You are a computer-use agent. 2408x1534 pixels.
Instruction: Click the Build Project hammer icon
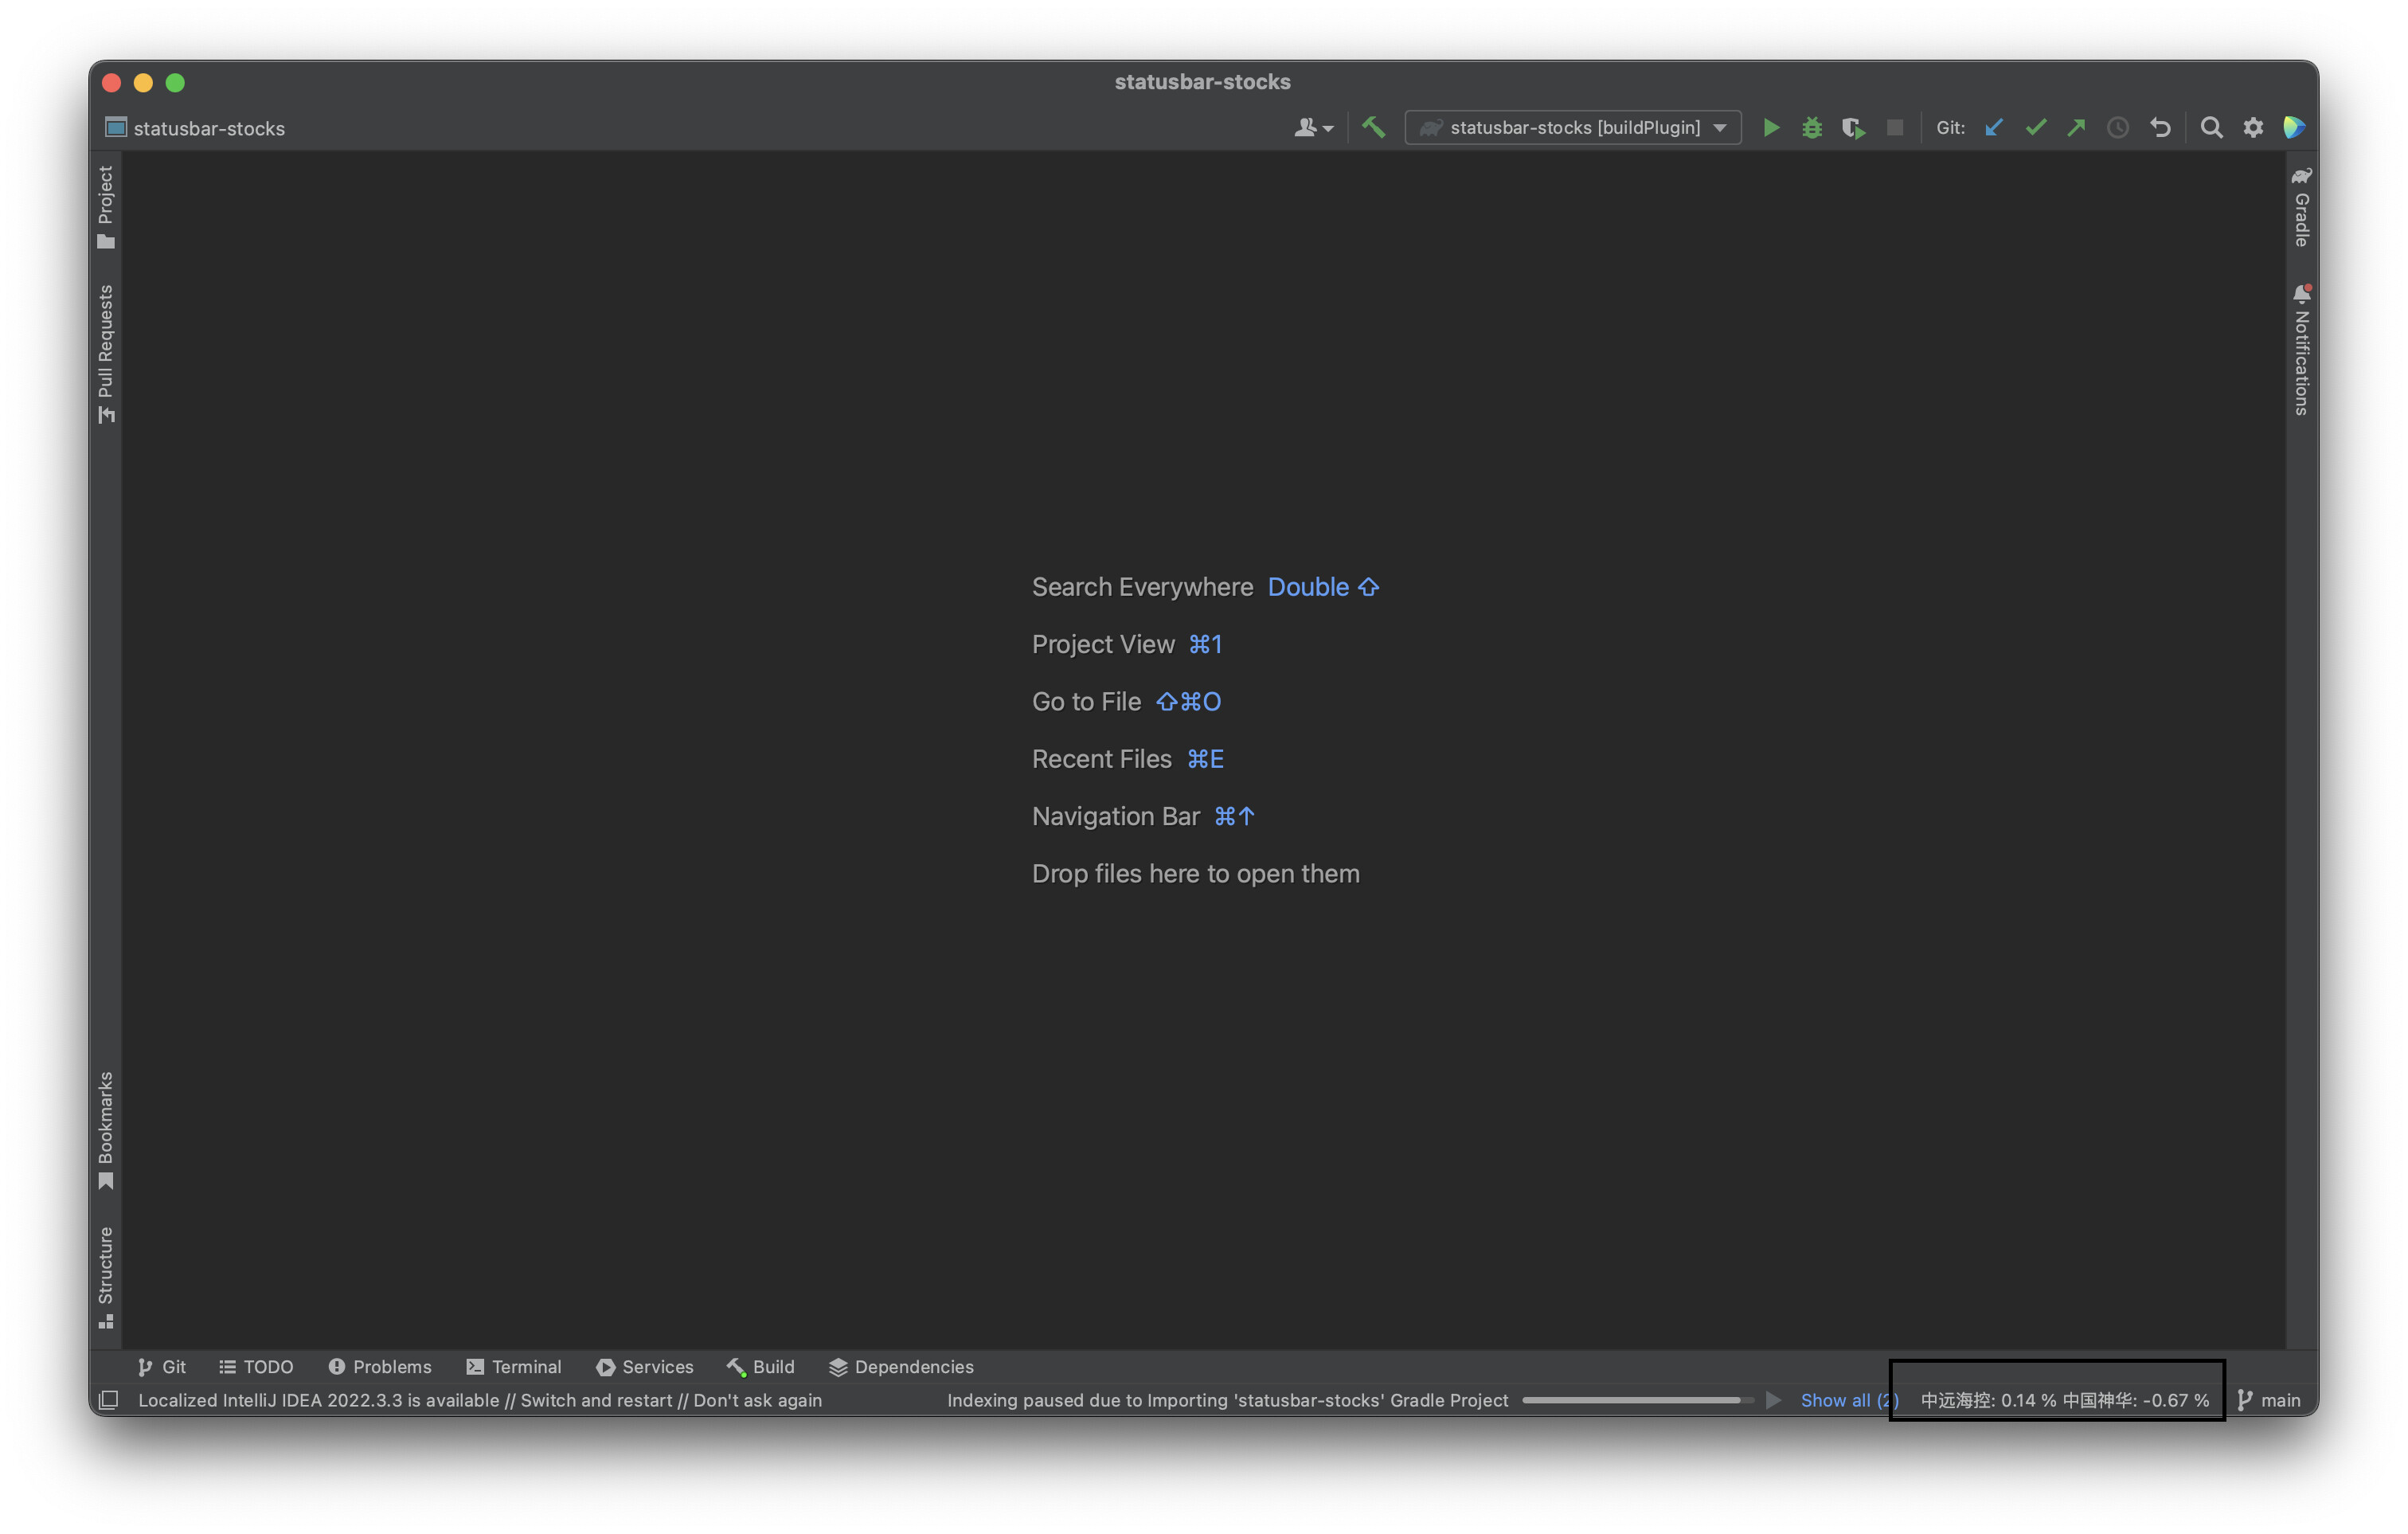1373,128
